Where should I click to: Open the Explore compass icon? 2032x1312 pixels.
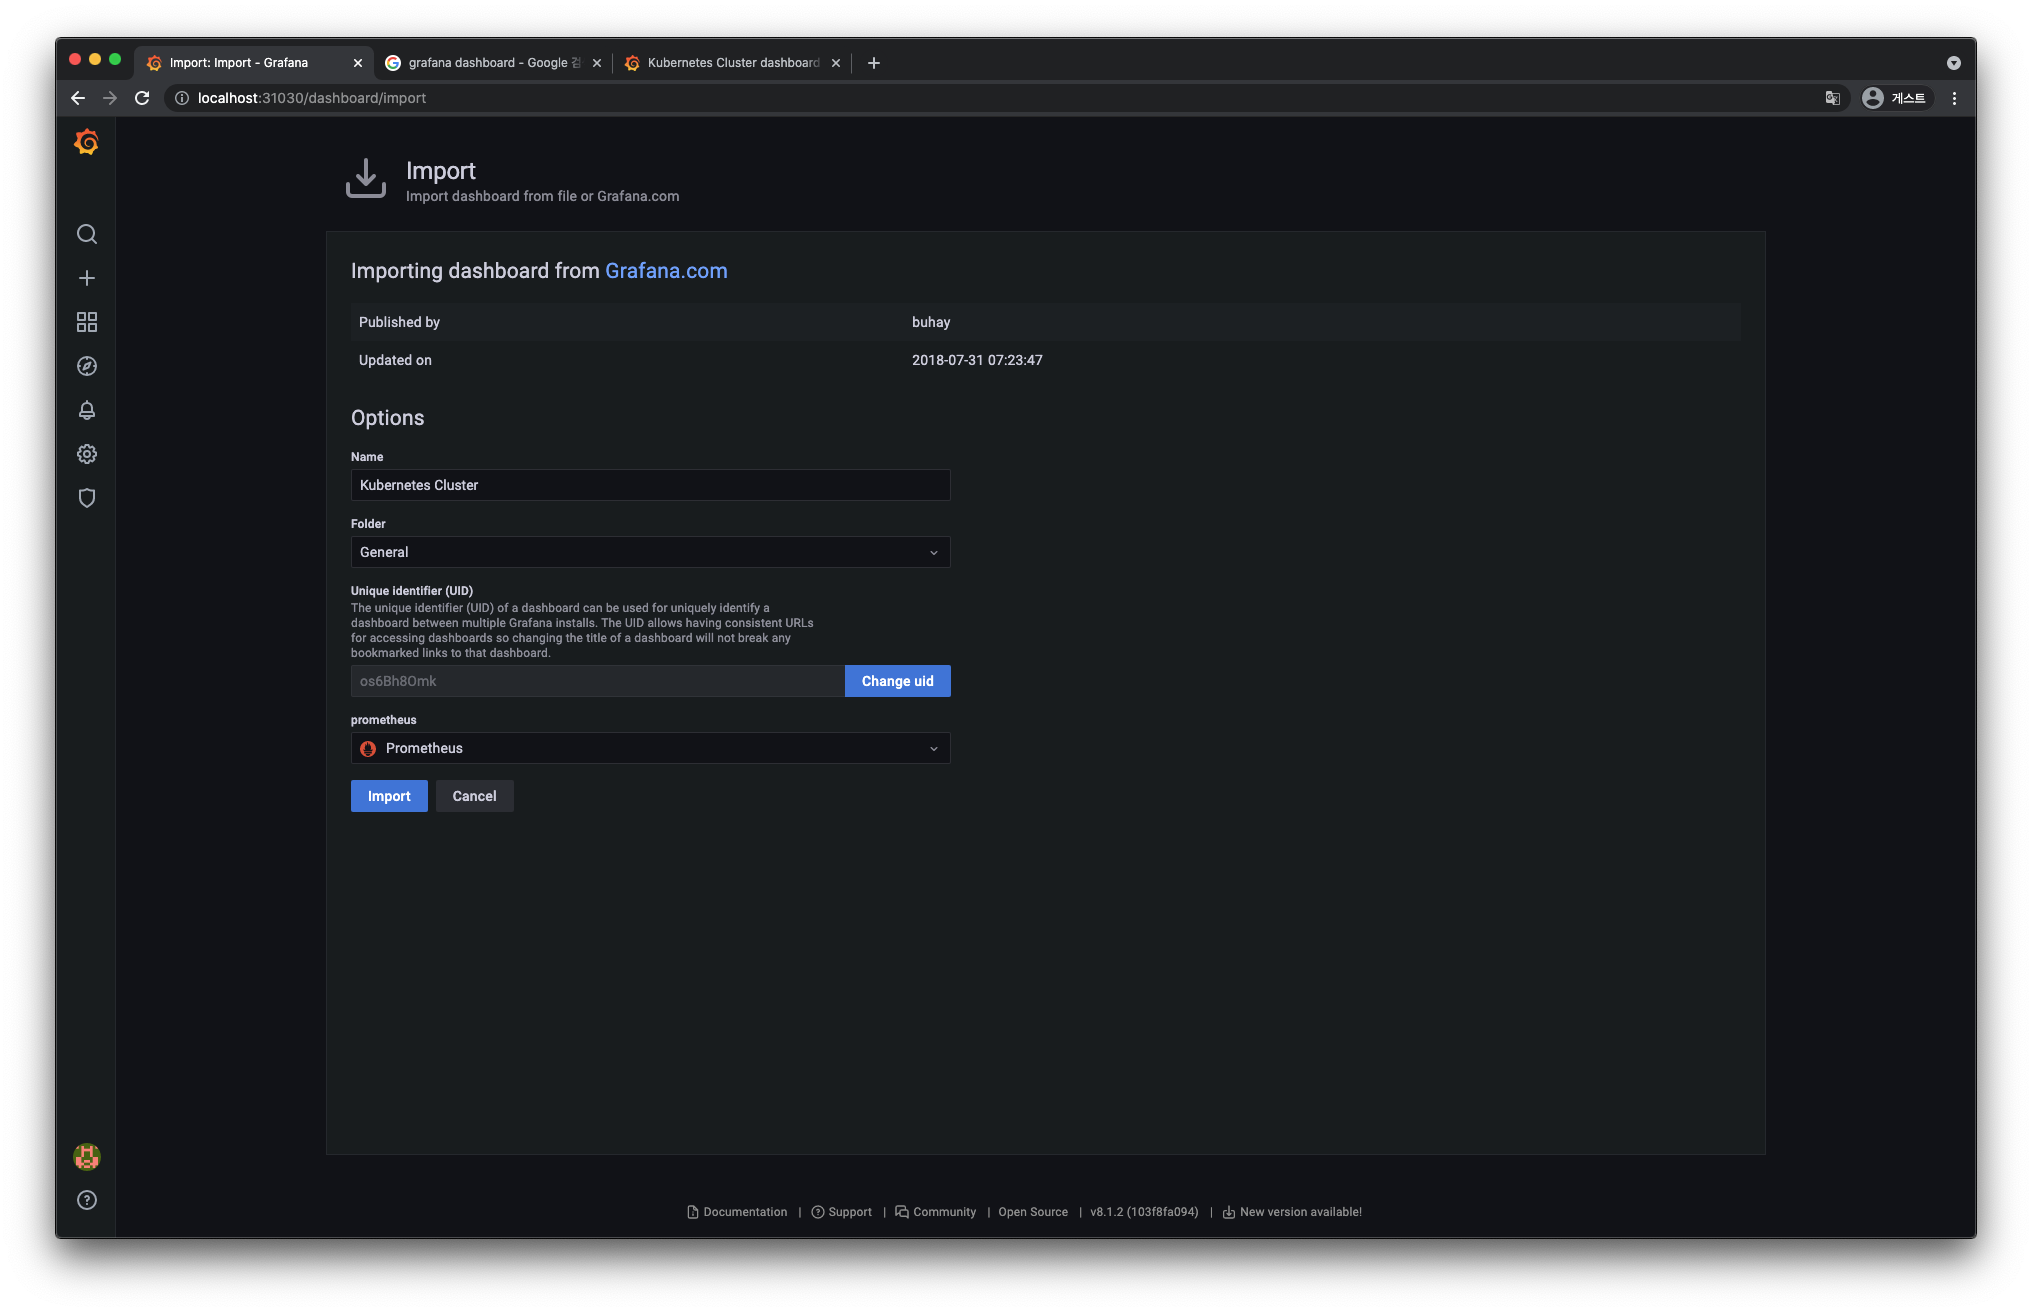click(87, 366)
